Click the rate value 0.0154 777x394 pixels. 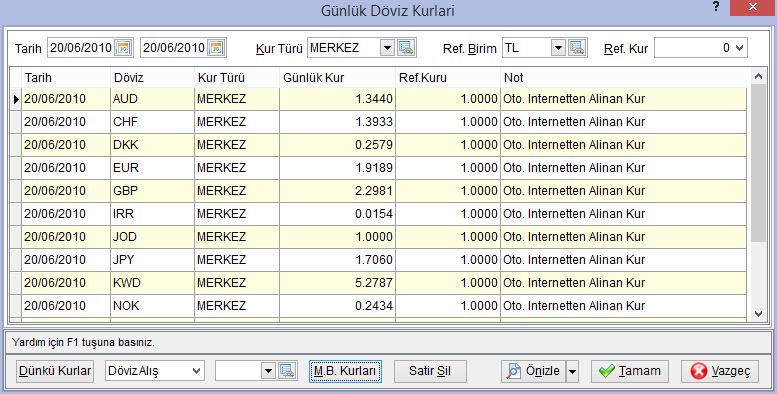[x=374, y=214]
